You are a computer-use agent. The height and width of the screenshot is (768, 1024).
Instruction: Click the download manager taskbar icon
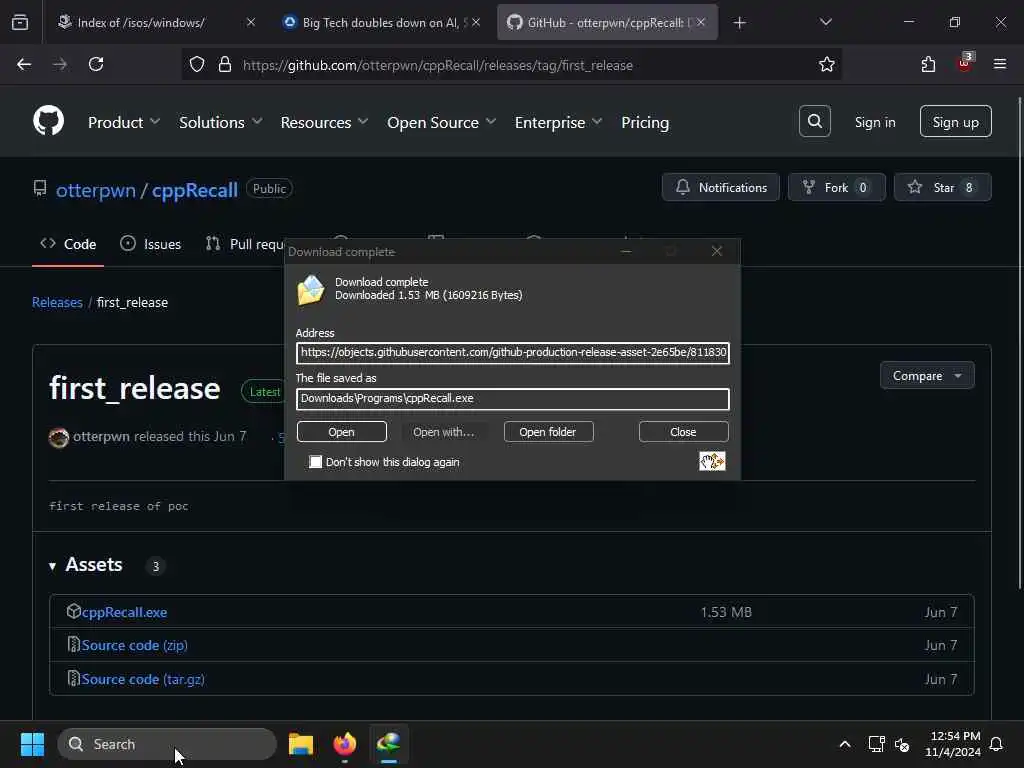(x=389, y=744)
